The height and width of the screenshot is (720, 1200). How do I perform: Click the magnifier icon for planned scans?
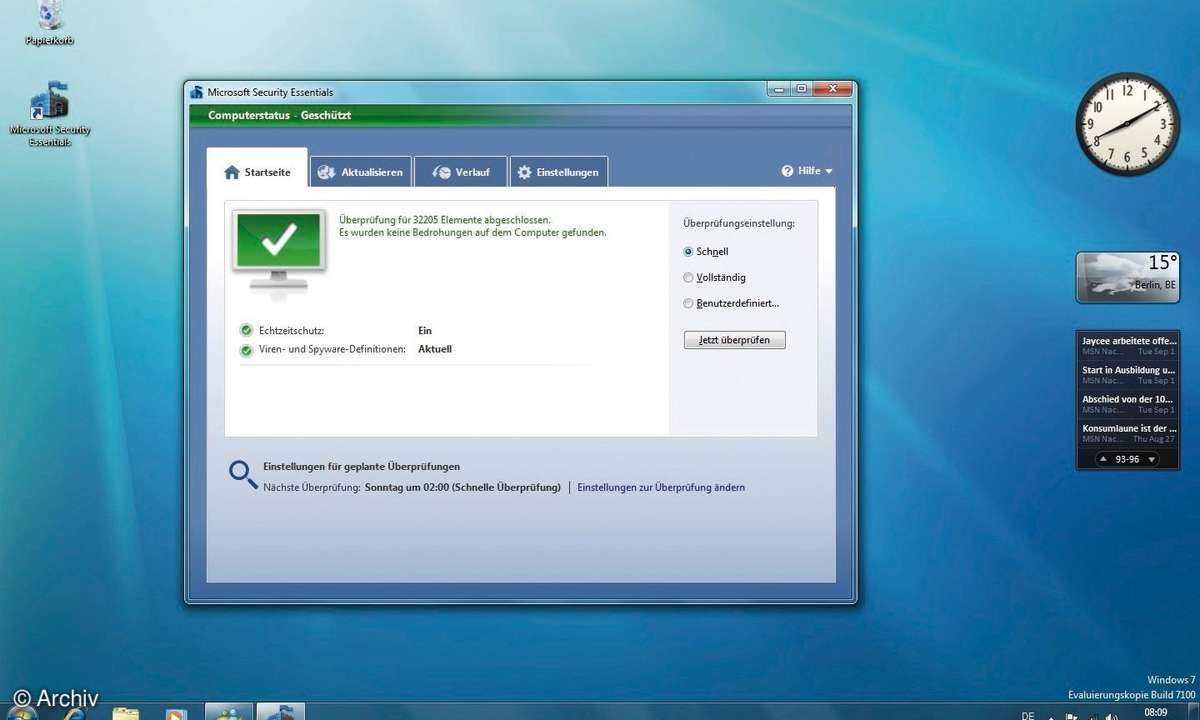coord(243,474)
